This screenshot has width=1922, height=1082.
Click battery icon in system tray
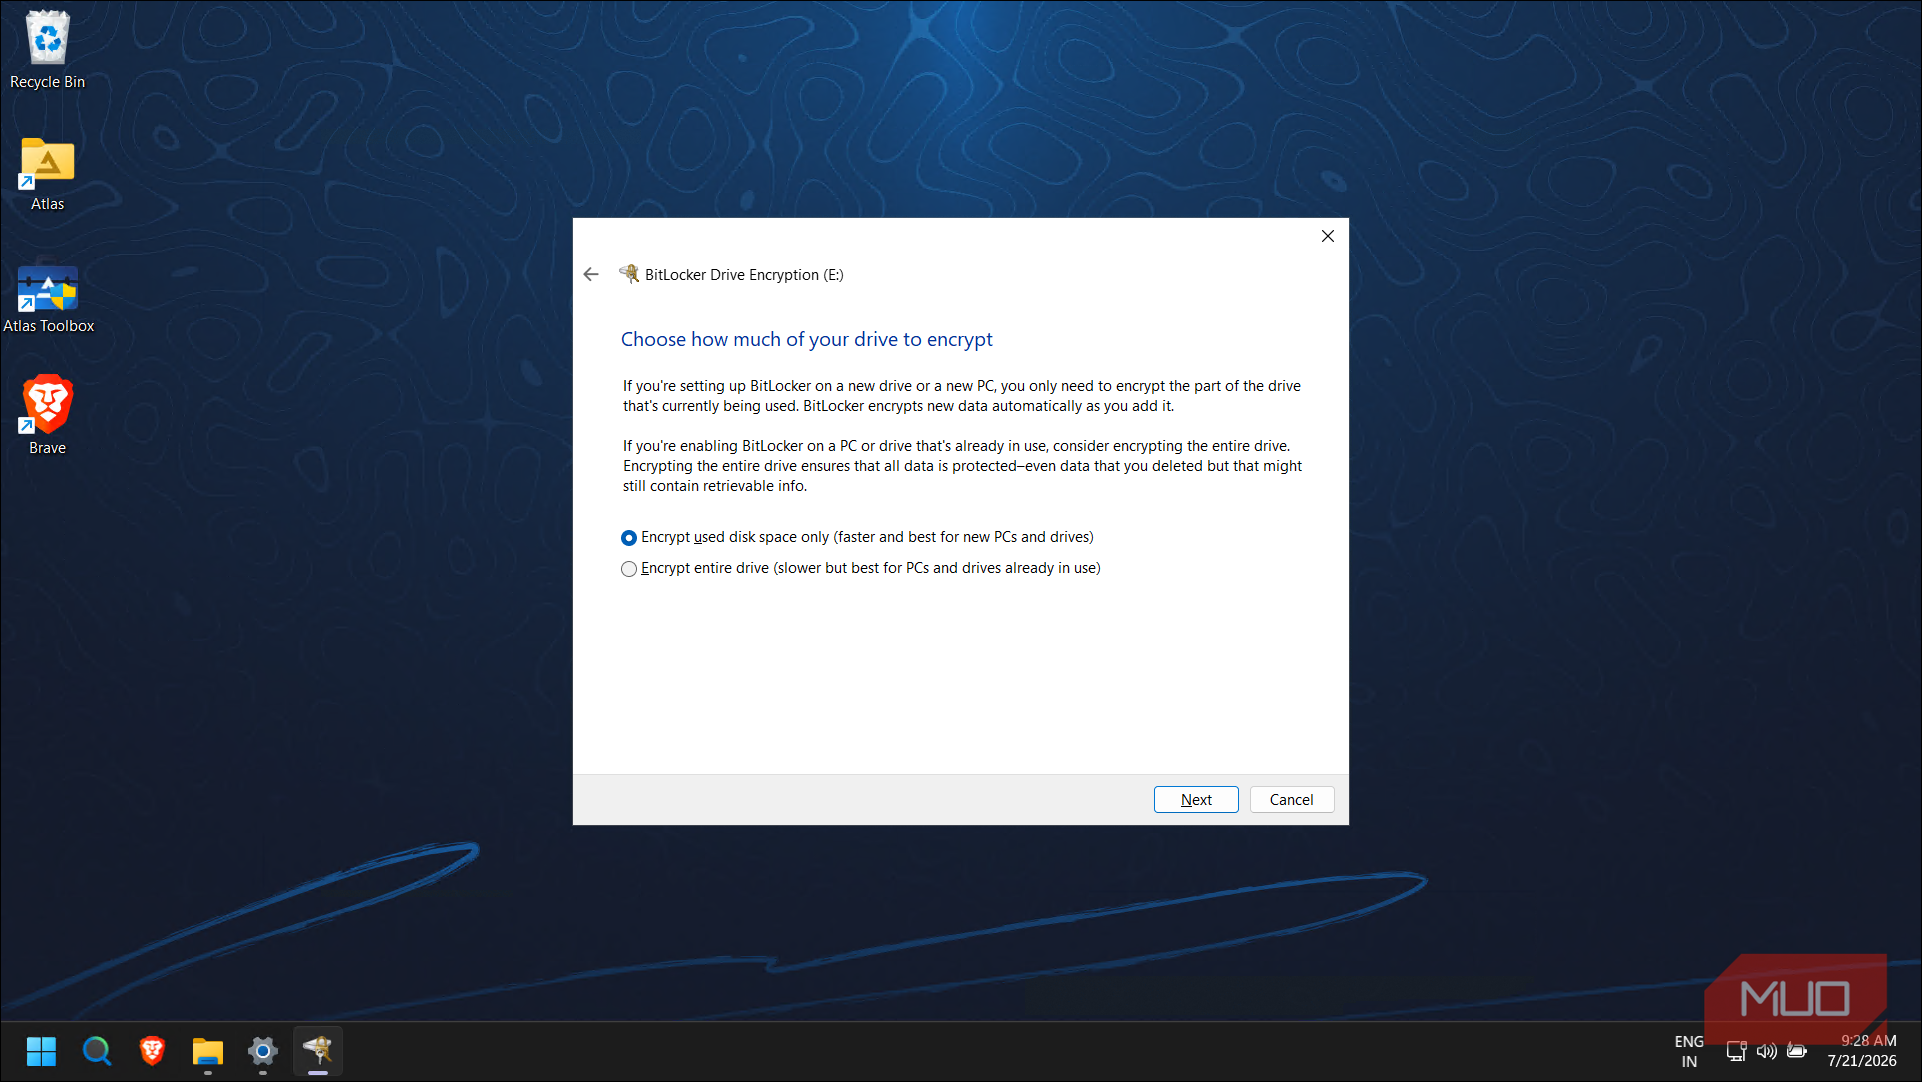1797,1051
